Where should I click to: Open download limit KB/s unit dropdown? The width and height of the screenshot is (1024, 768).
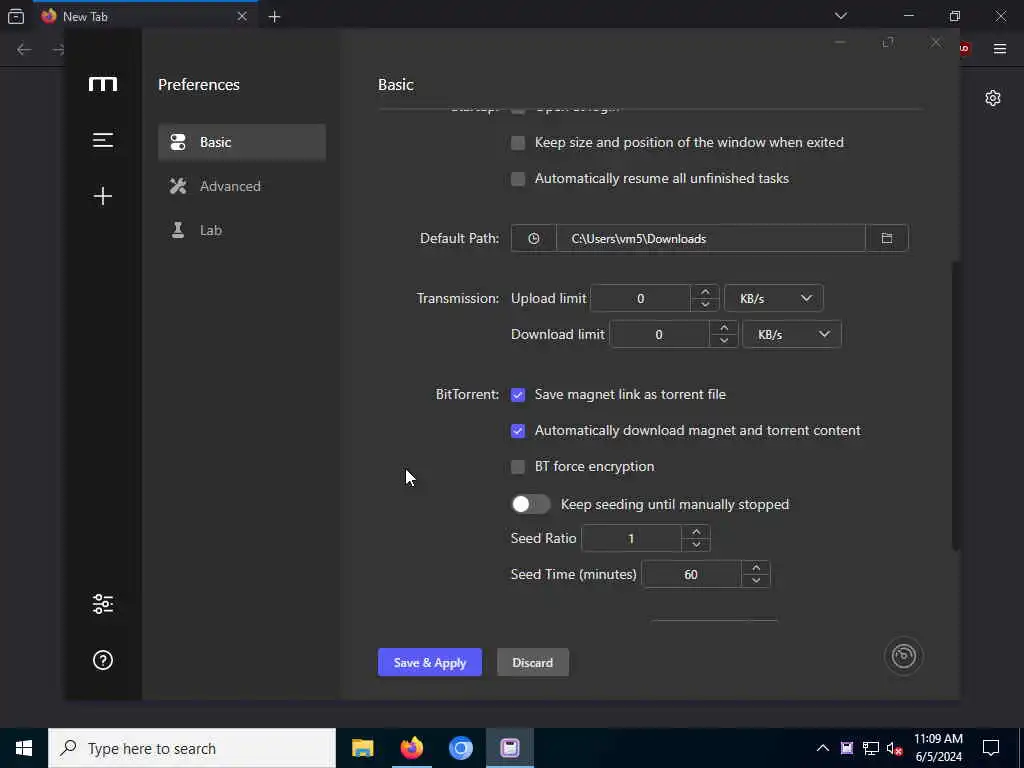click(x=792, y=334)
